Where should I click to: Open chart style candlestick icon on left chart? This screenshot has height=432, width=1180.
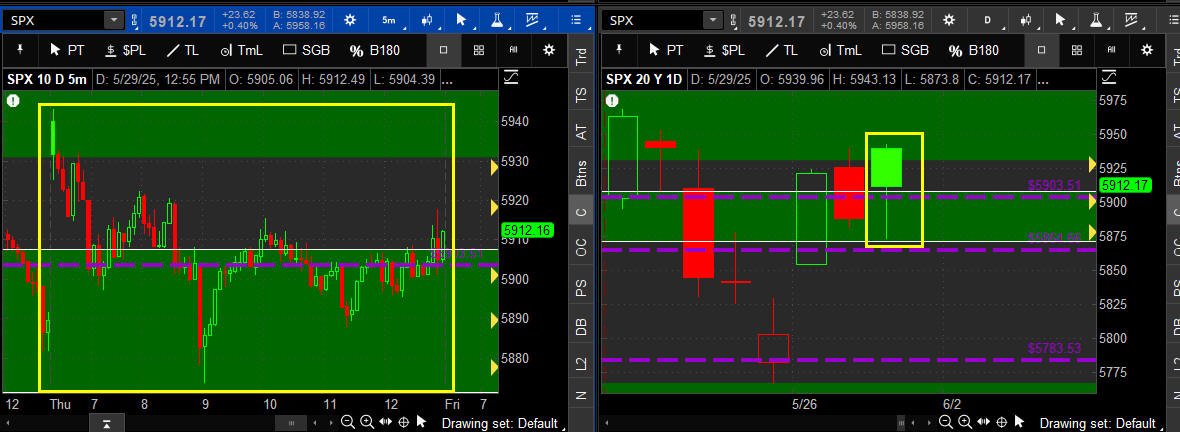click(427, 20)
